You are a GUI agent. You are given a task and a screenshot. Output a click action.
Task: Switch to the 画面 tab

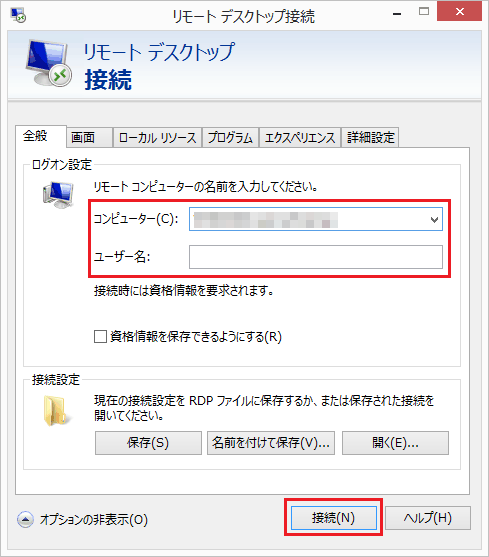coord(89,137)
